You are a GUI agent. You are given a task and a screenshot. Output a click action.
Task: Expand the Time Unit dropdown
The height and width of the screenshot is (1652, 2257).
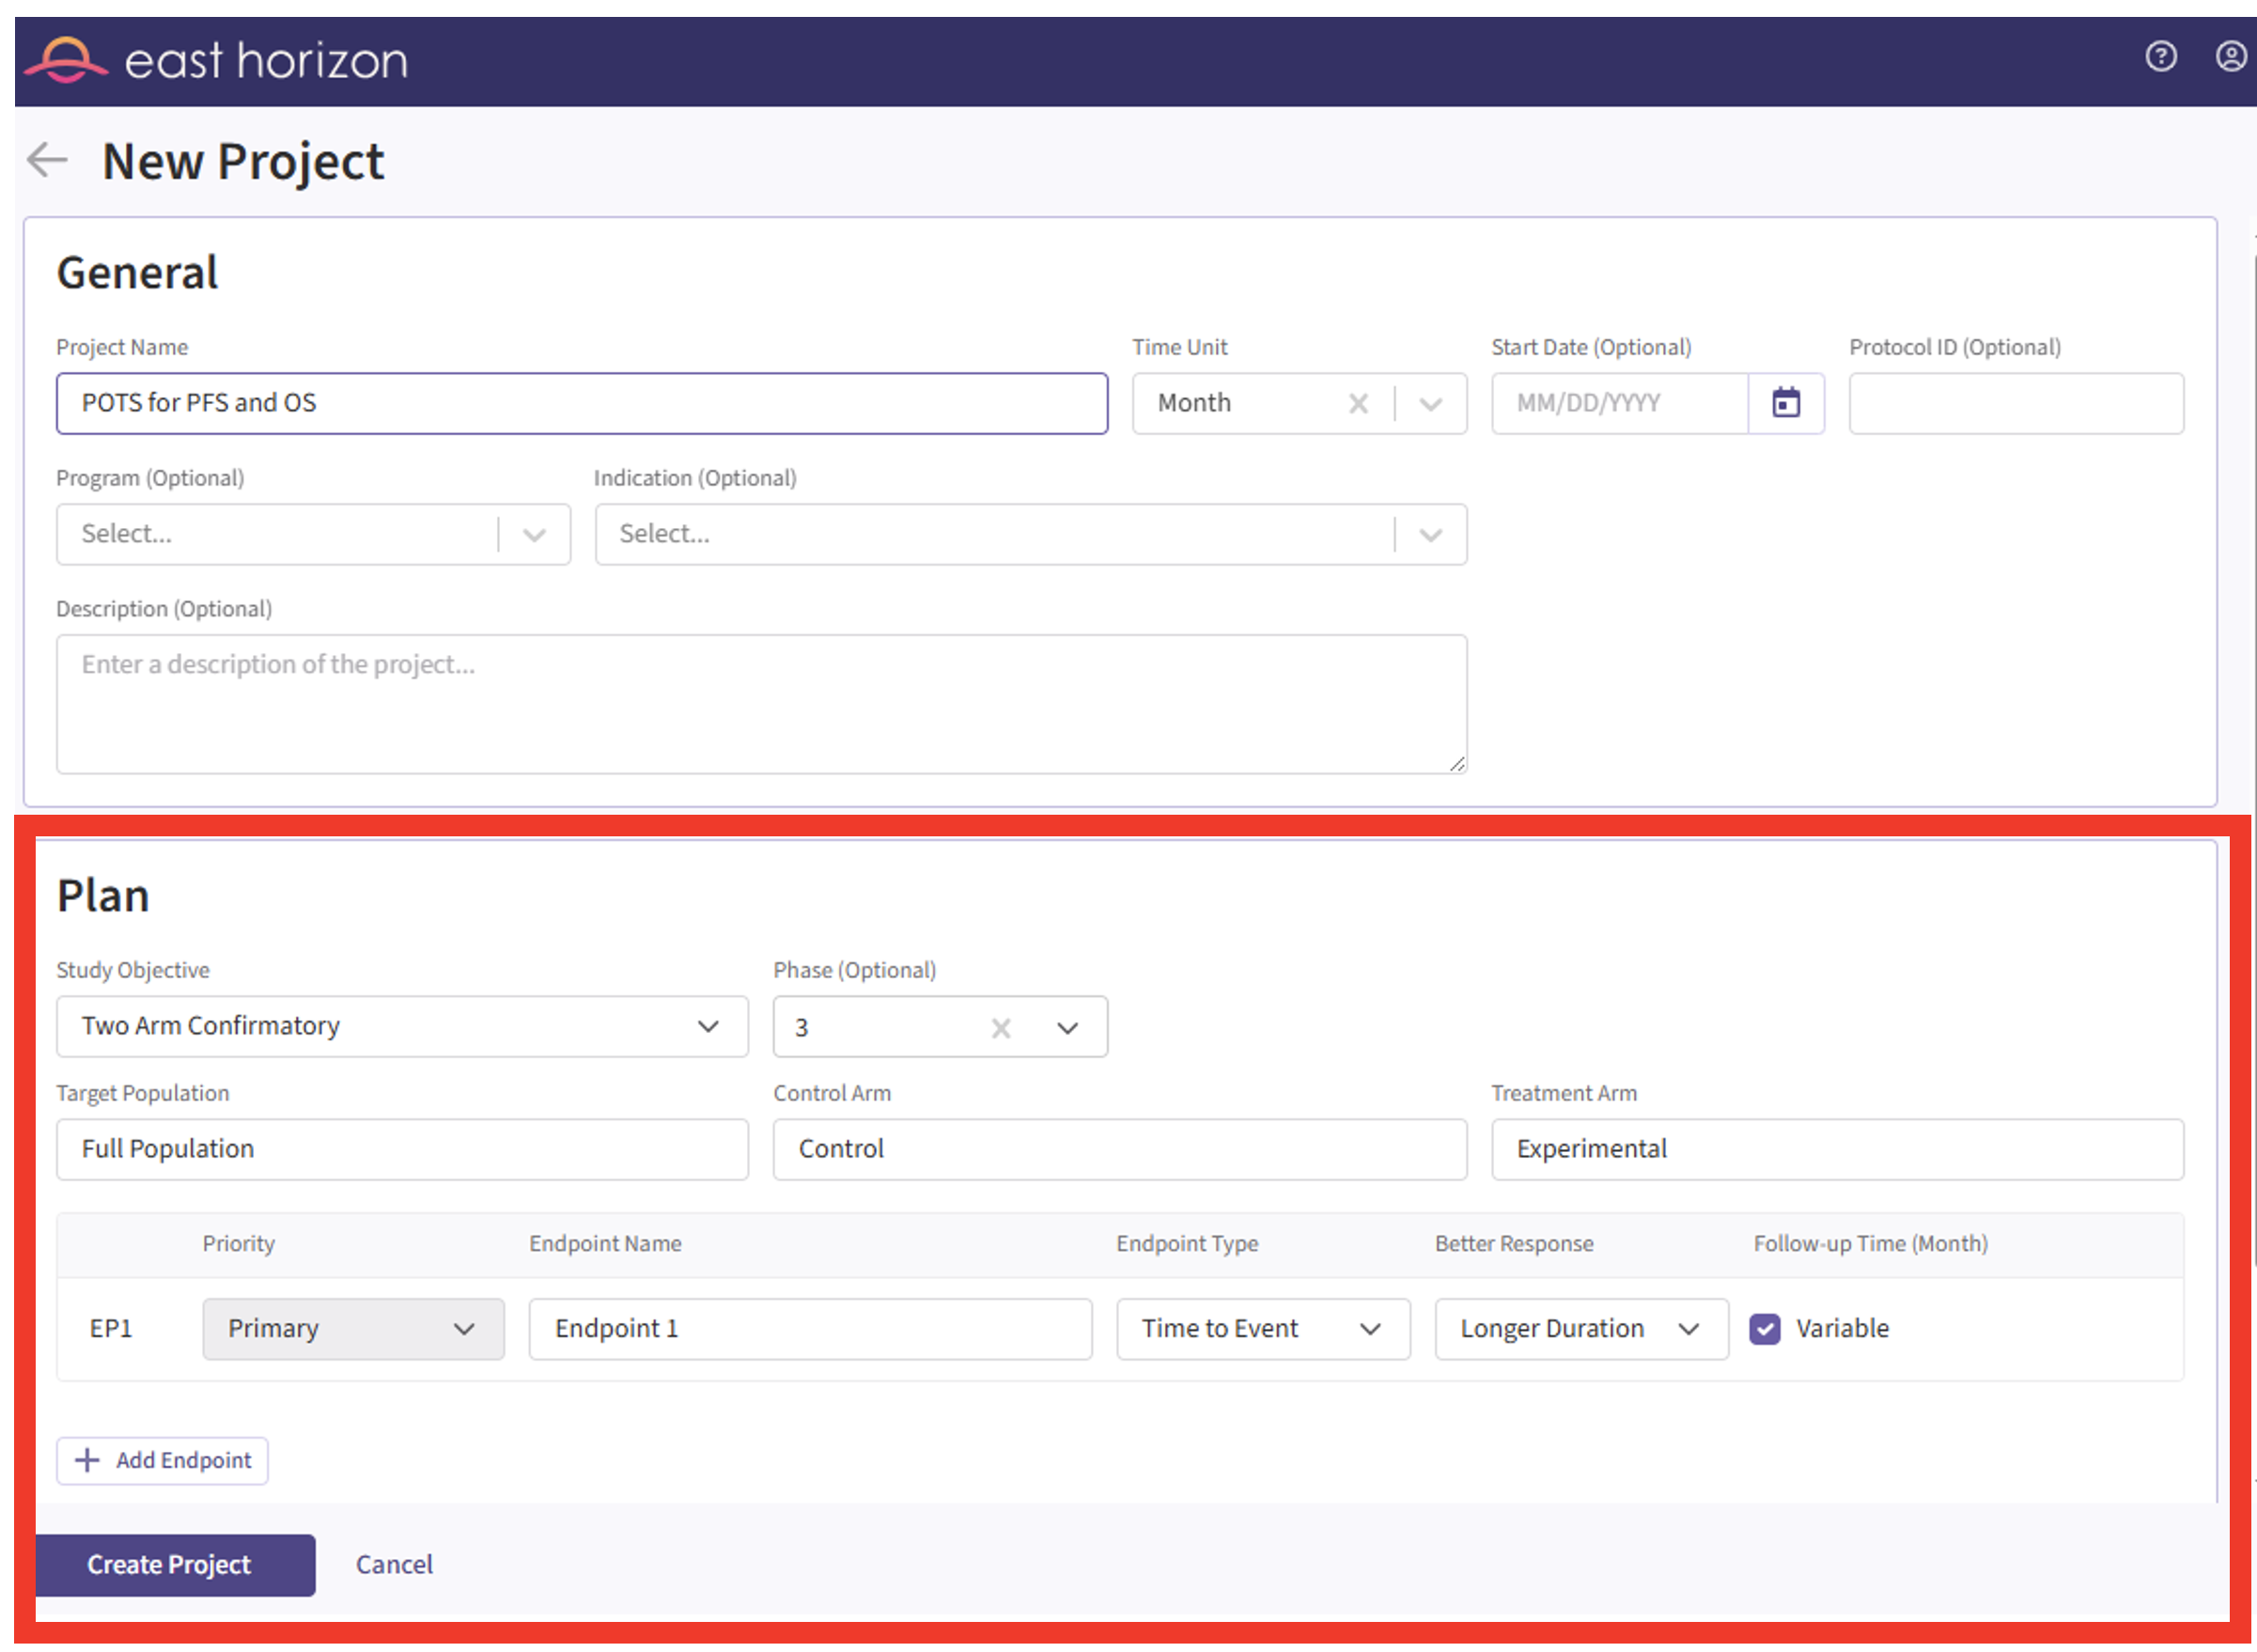coord(1430,404)
